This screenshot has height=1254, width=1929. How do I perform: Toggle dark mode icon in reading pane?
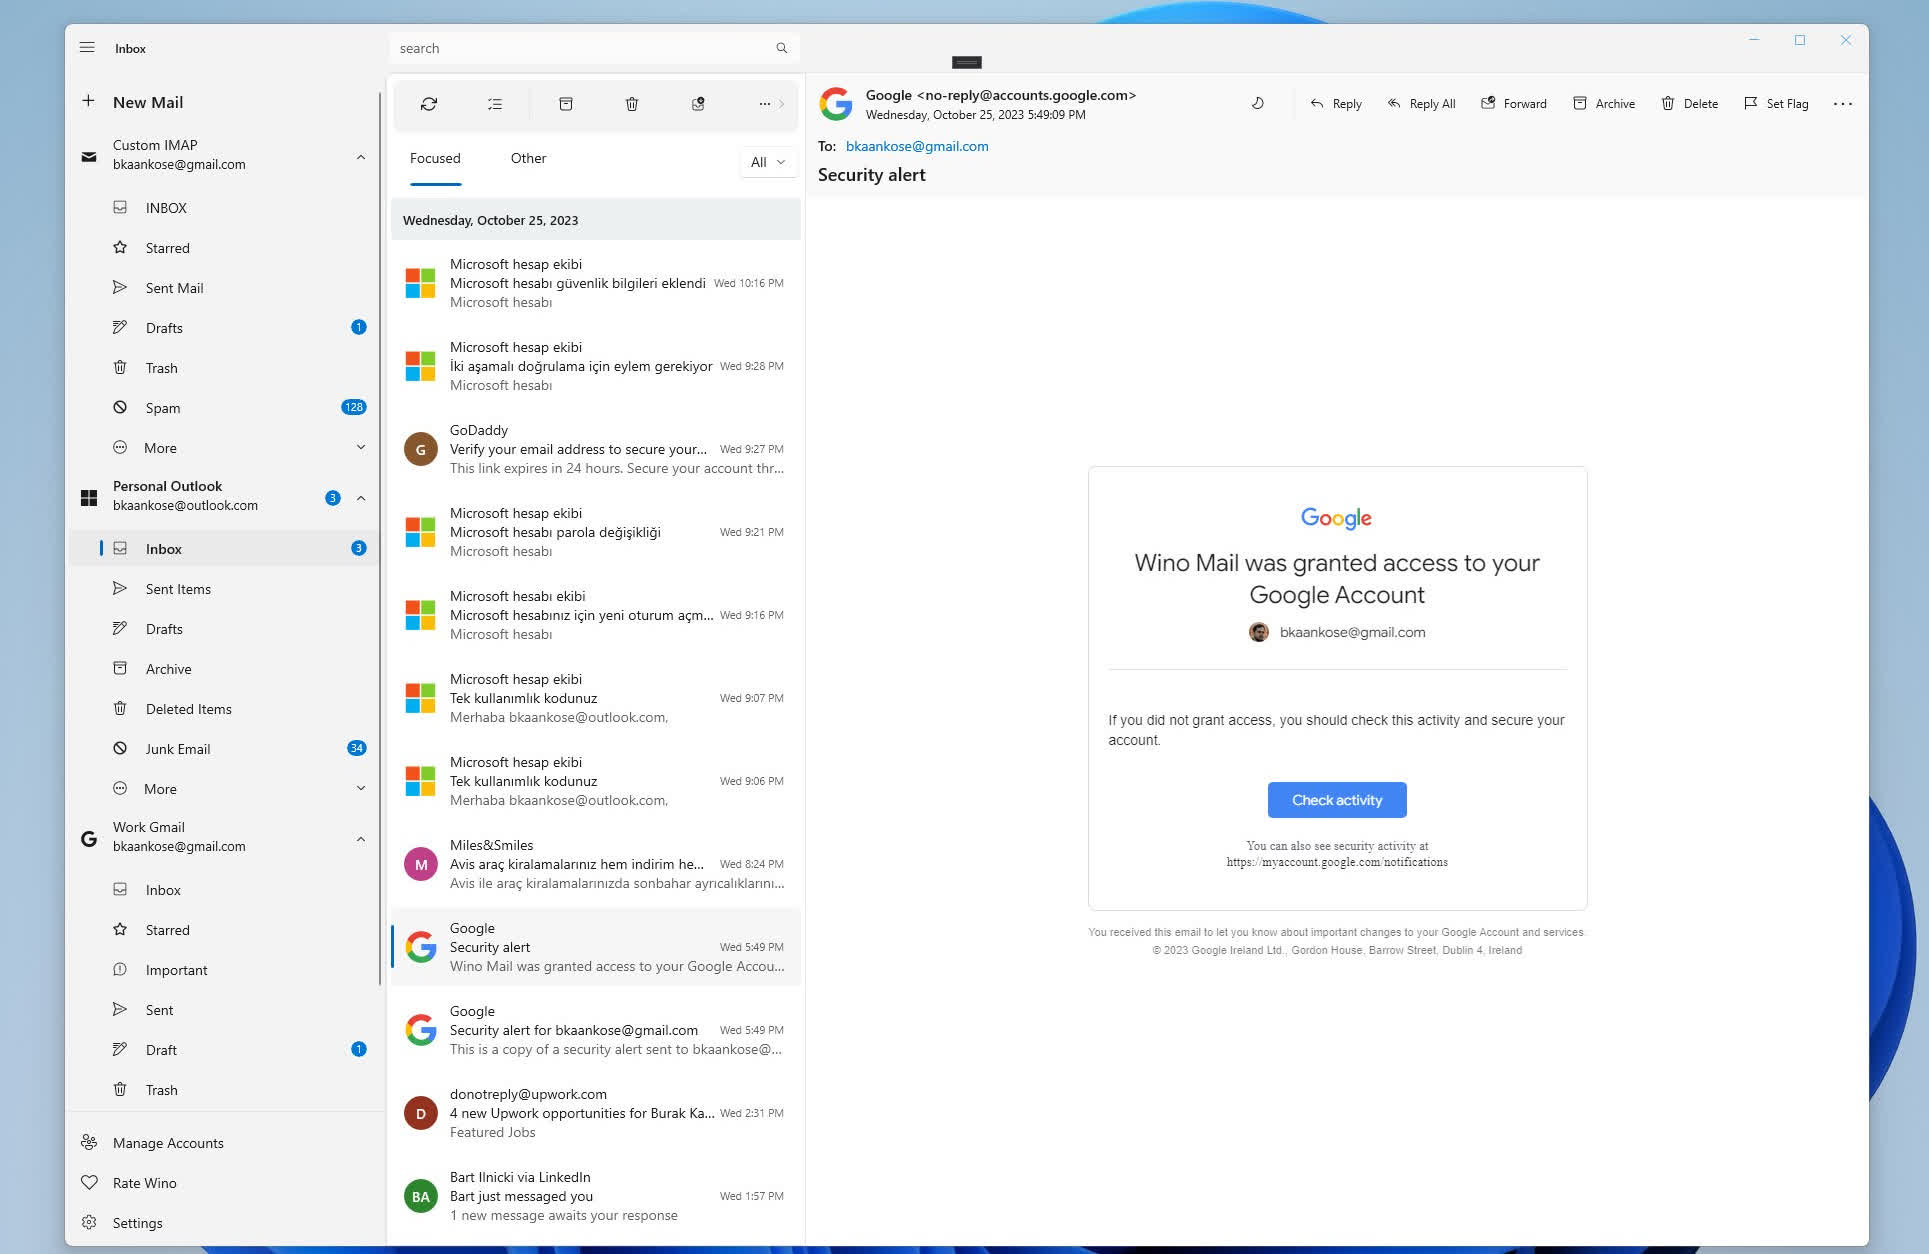point(1258,103)
